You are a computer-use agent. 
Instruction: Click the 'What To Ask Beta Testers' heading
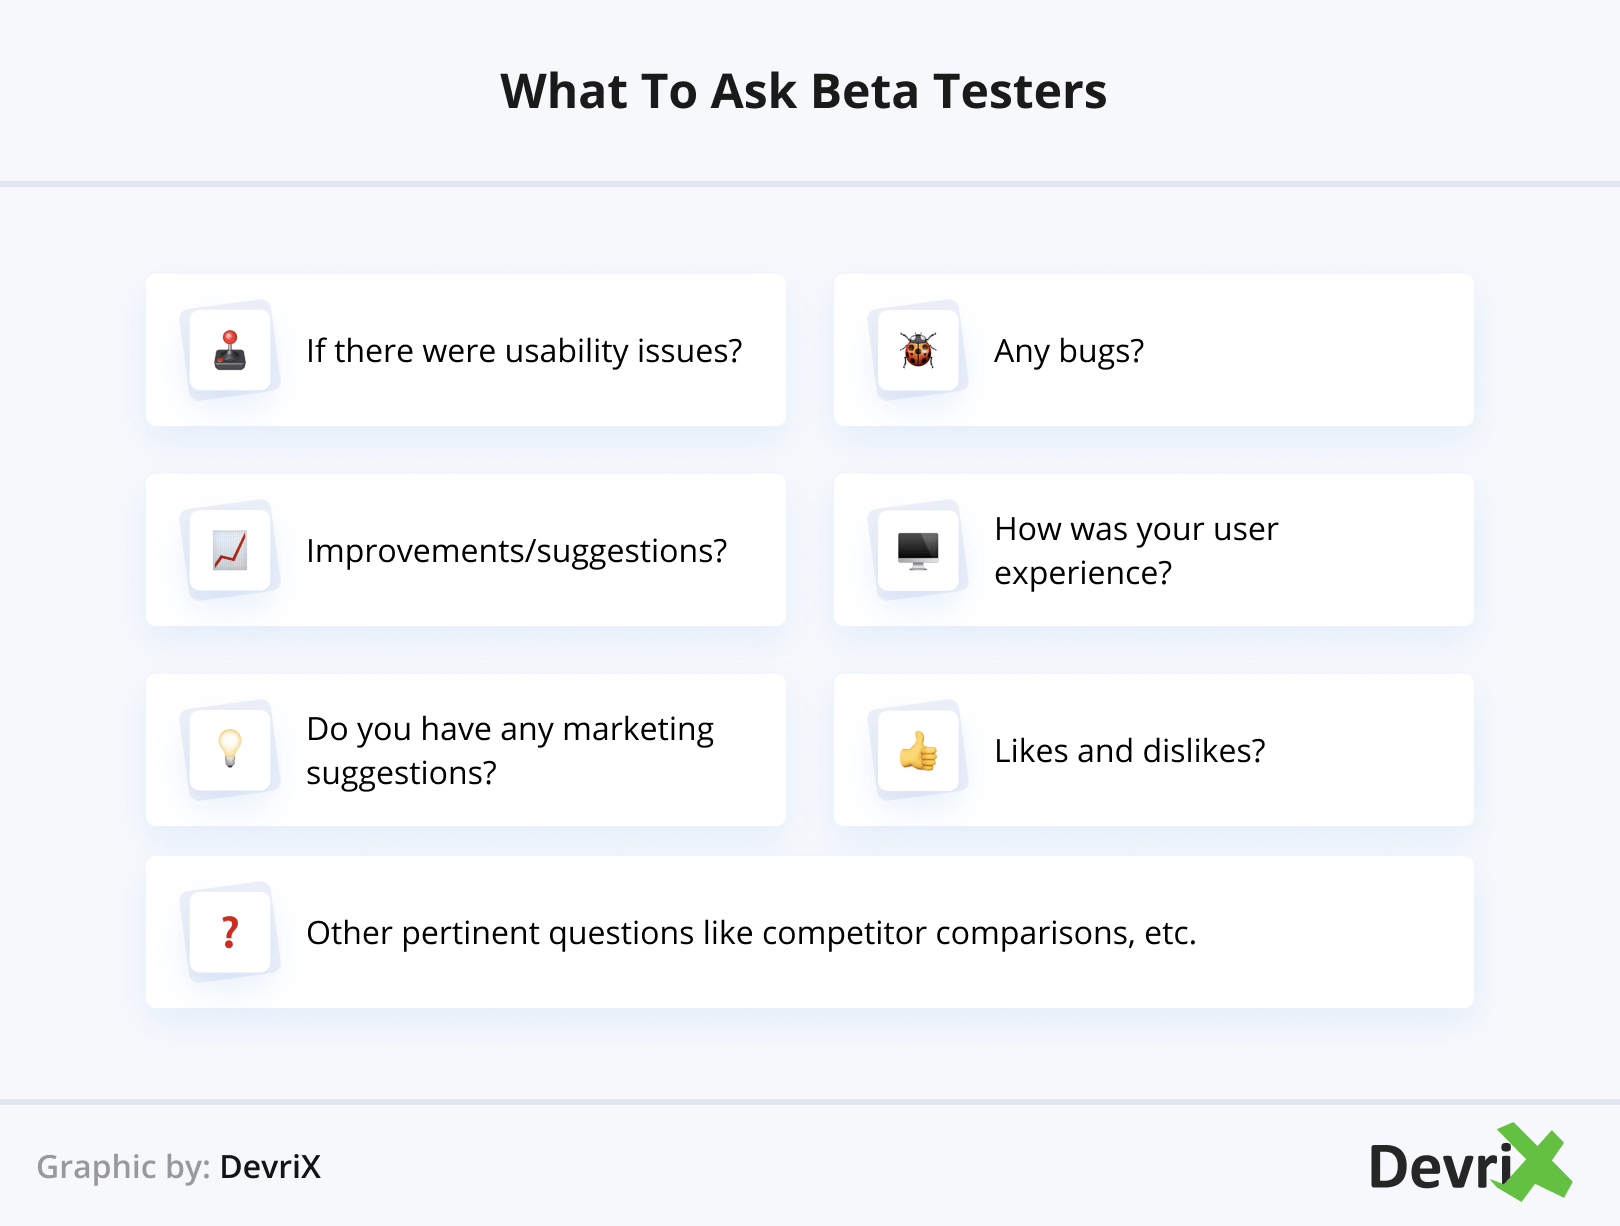click(803, 91)
